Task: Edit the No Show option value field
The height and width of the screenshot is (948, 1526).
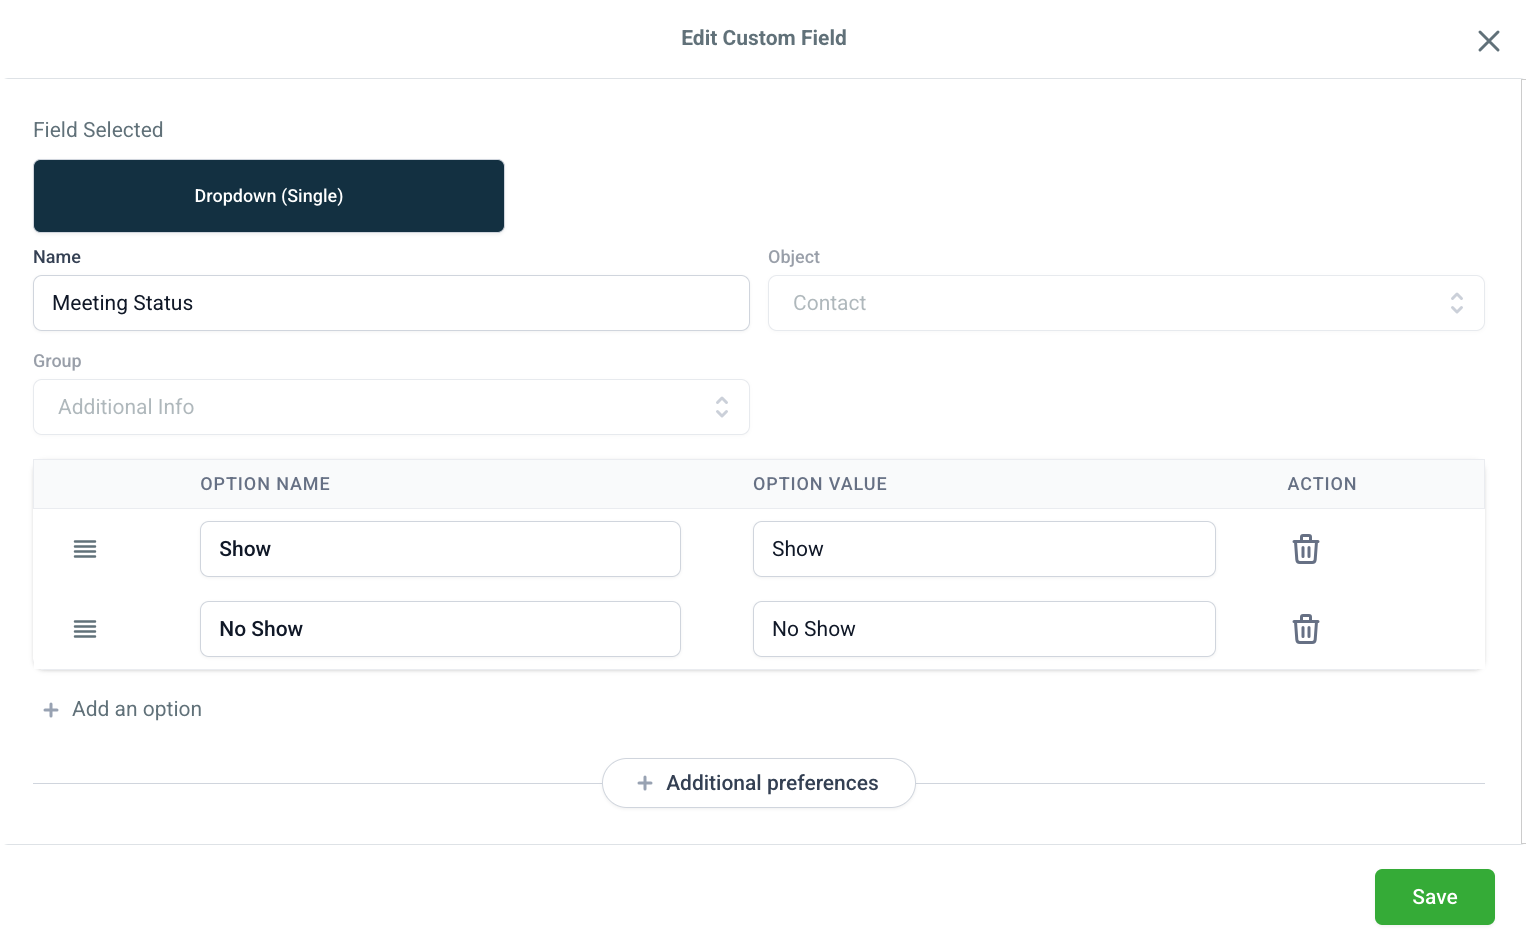Action: pos(984,629)
